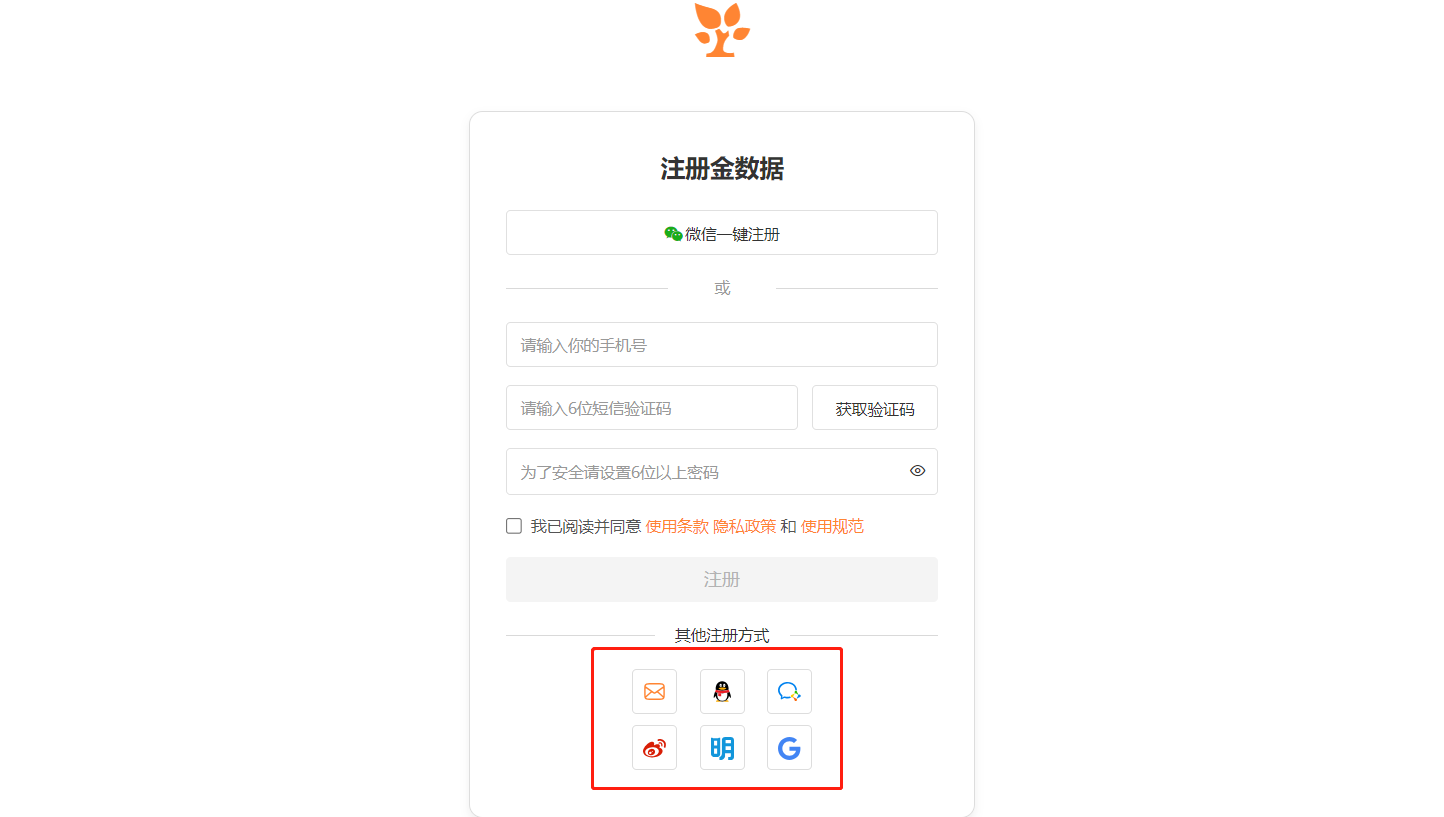
Task: Click the 获取验证码 button
Action: (875, 408)
